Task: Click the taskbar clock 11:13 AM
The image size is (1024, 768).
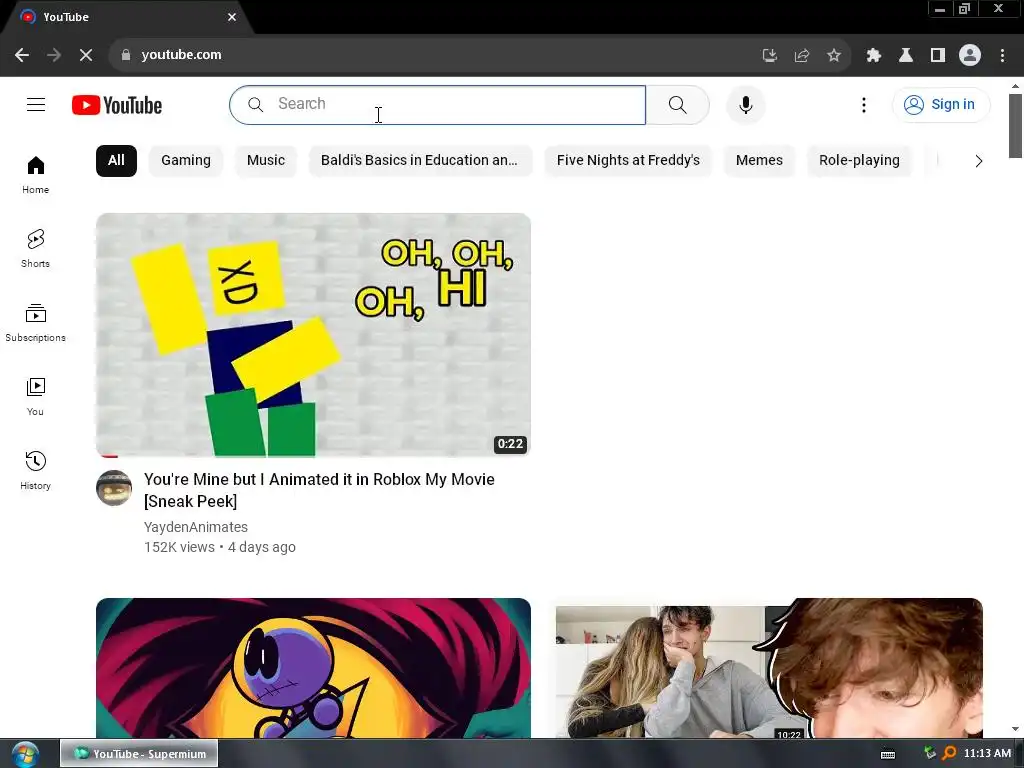Action: tap(987, 753)
